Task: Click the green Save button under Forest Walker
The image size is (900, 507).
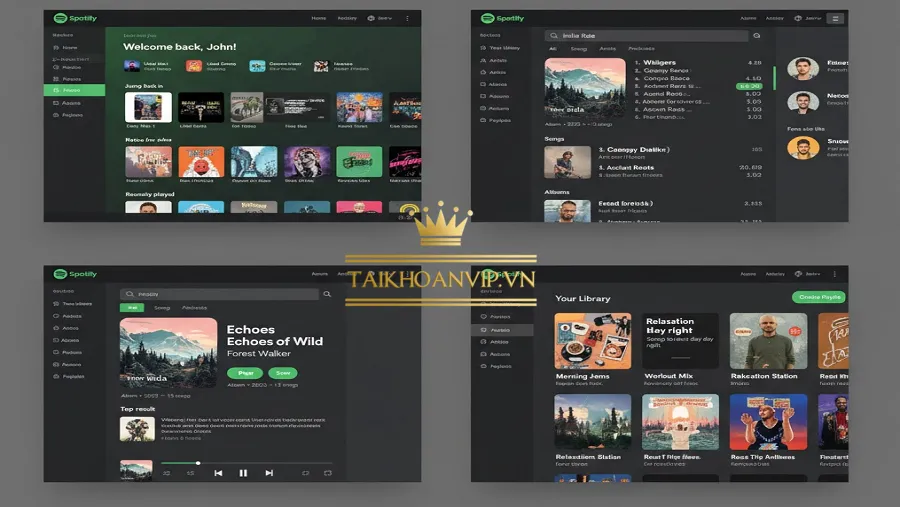Action: (283, 373)
